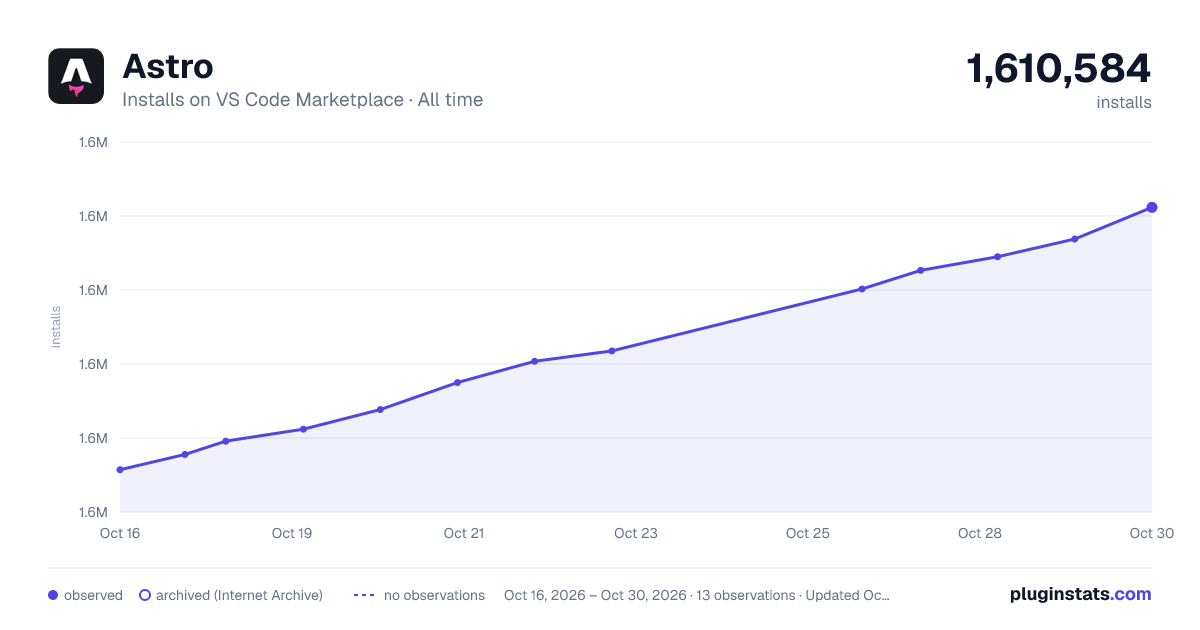The width and height of the screenshot is (1200, 630).
Task: Click the 'observed' legend text
Action: [93, 595]
